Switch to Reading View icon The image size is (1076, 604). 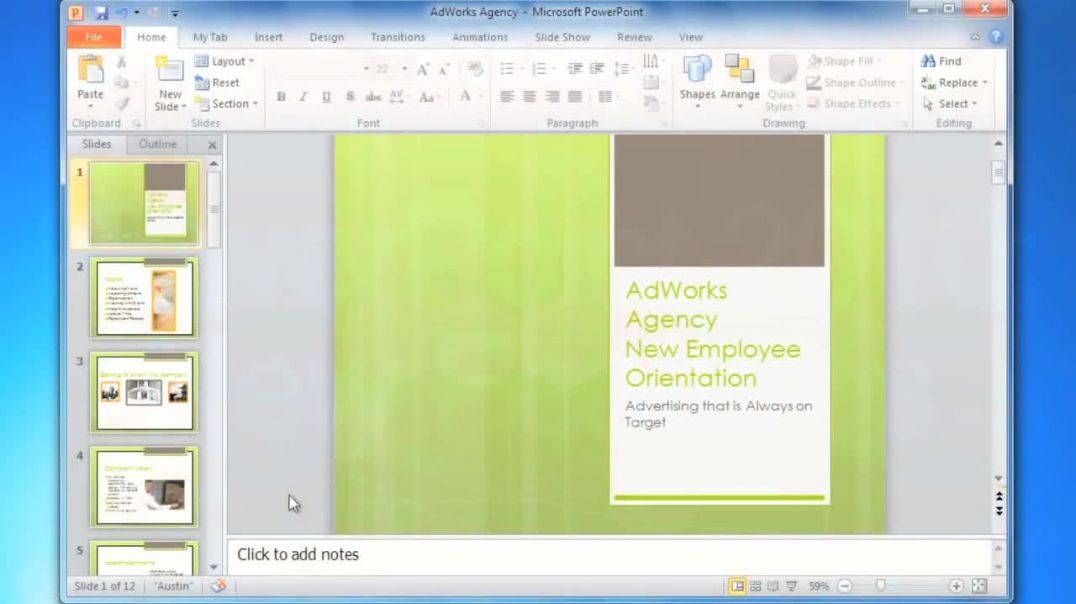(773, 586)
